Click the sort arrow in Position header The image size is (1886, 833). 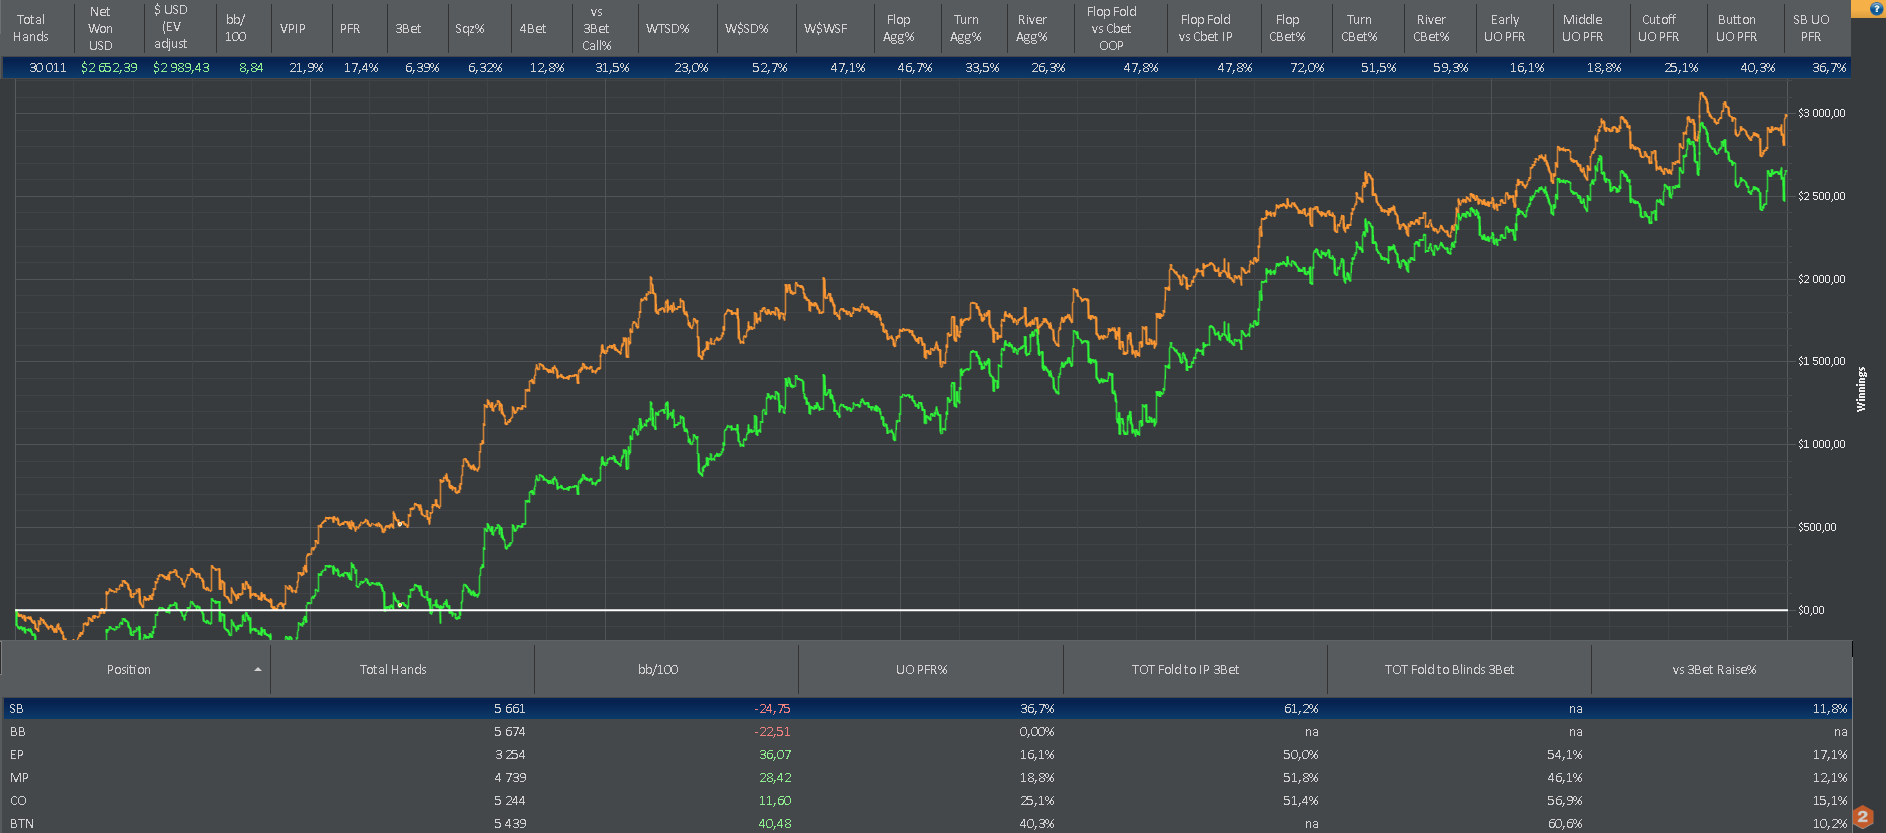pos(258,670)
